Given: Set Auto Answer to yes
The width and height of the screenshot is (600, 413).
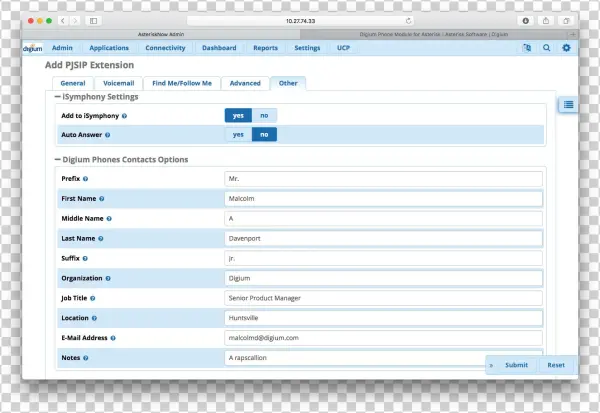Looking at the screenshot, I should coord(238,134).
